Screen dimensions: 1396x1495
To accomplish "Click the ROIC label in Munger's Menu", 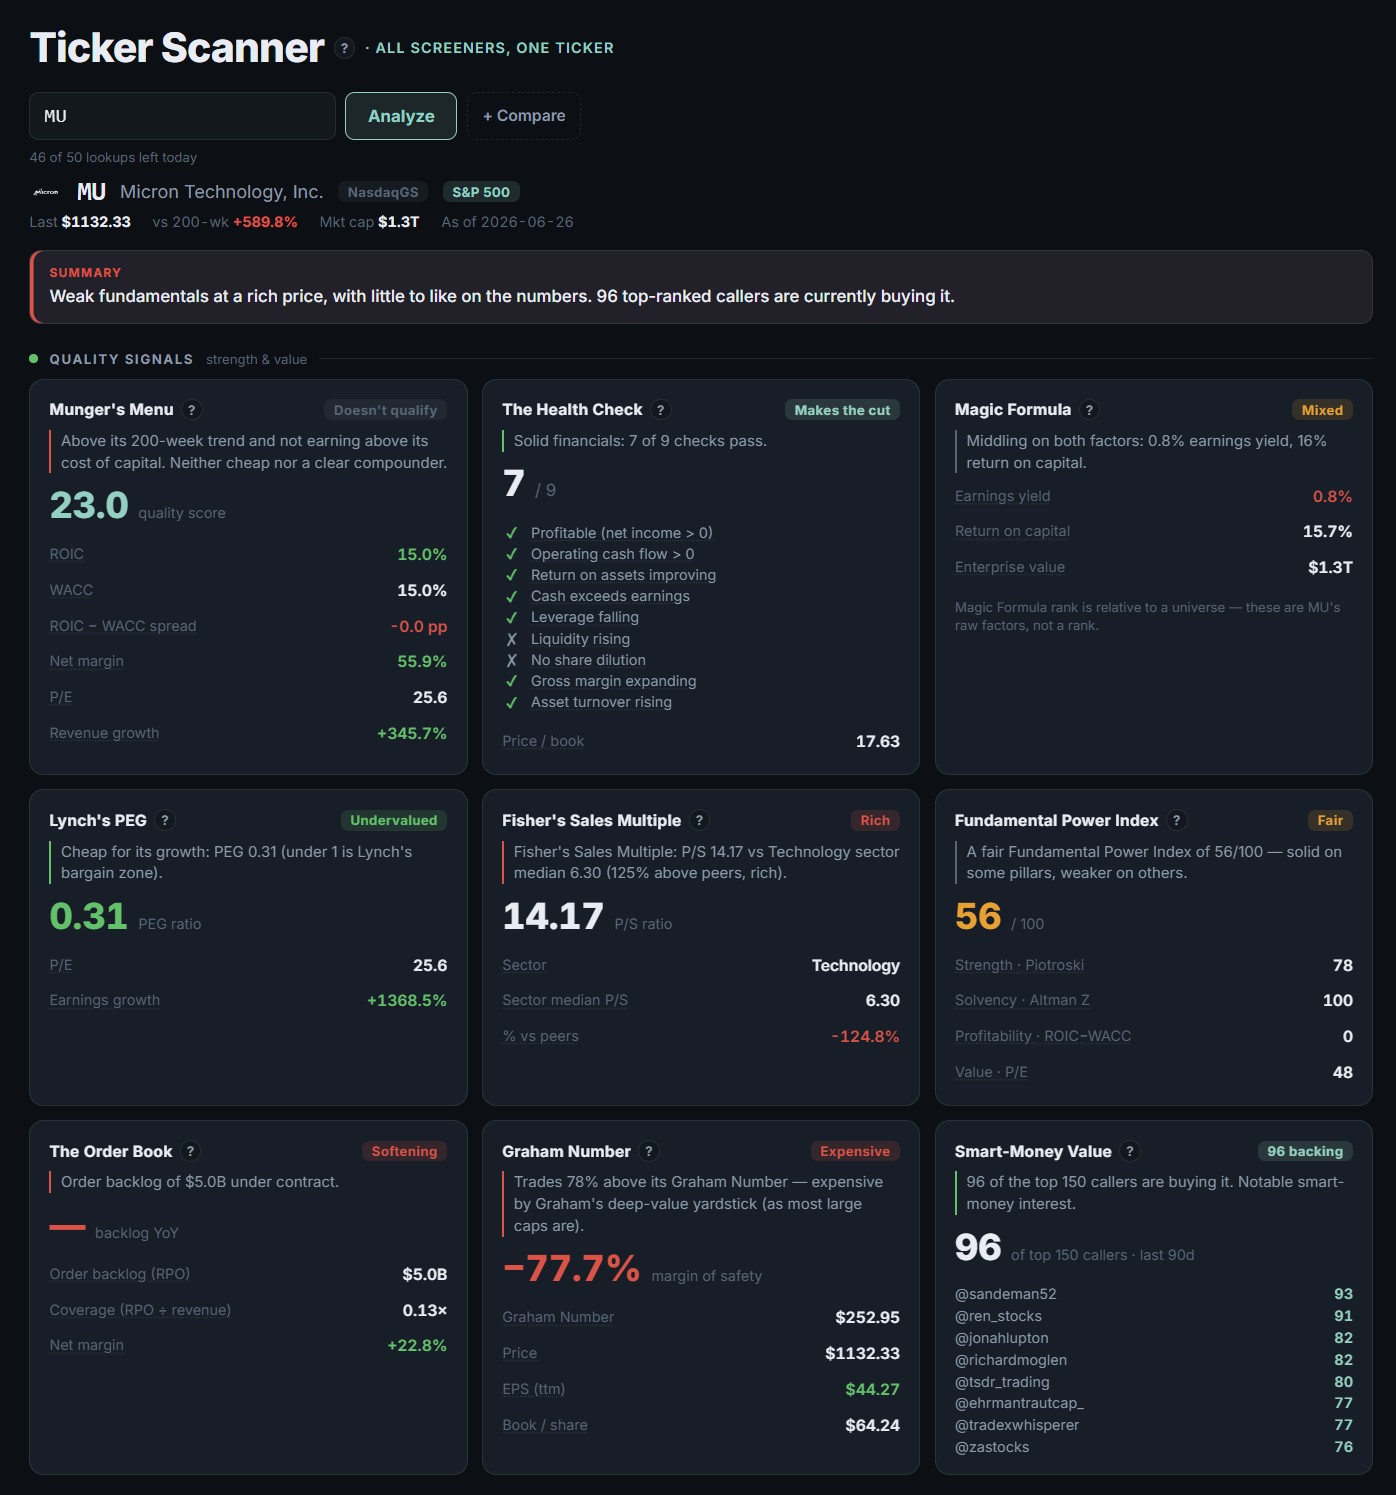I will click(67, 554).
